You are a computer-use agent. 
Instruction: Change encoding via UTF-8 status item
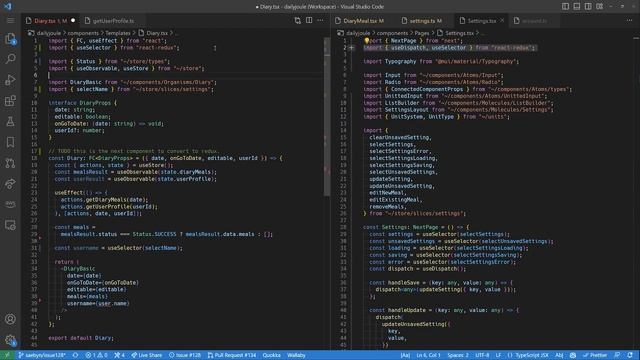pyautogui.click(x=482, y=355)
